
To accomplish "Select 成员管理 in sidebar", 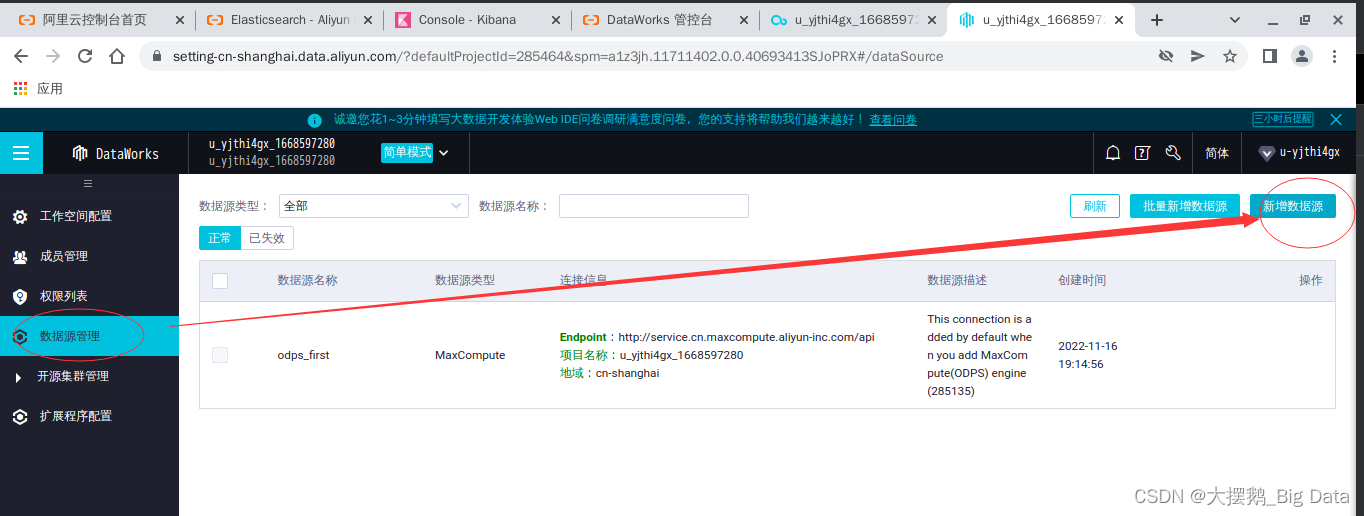I will (x=89, y=257).
